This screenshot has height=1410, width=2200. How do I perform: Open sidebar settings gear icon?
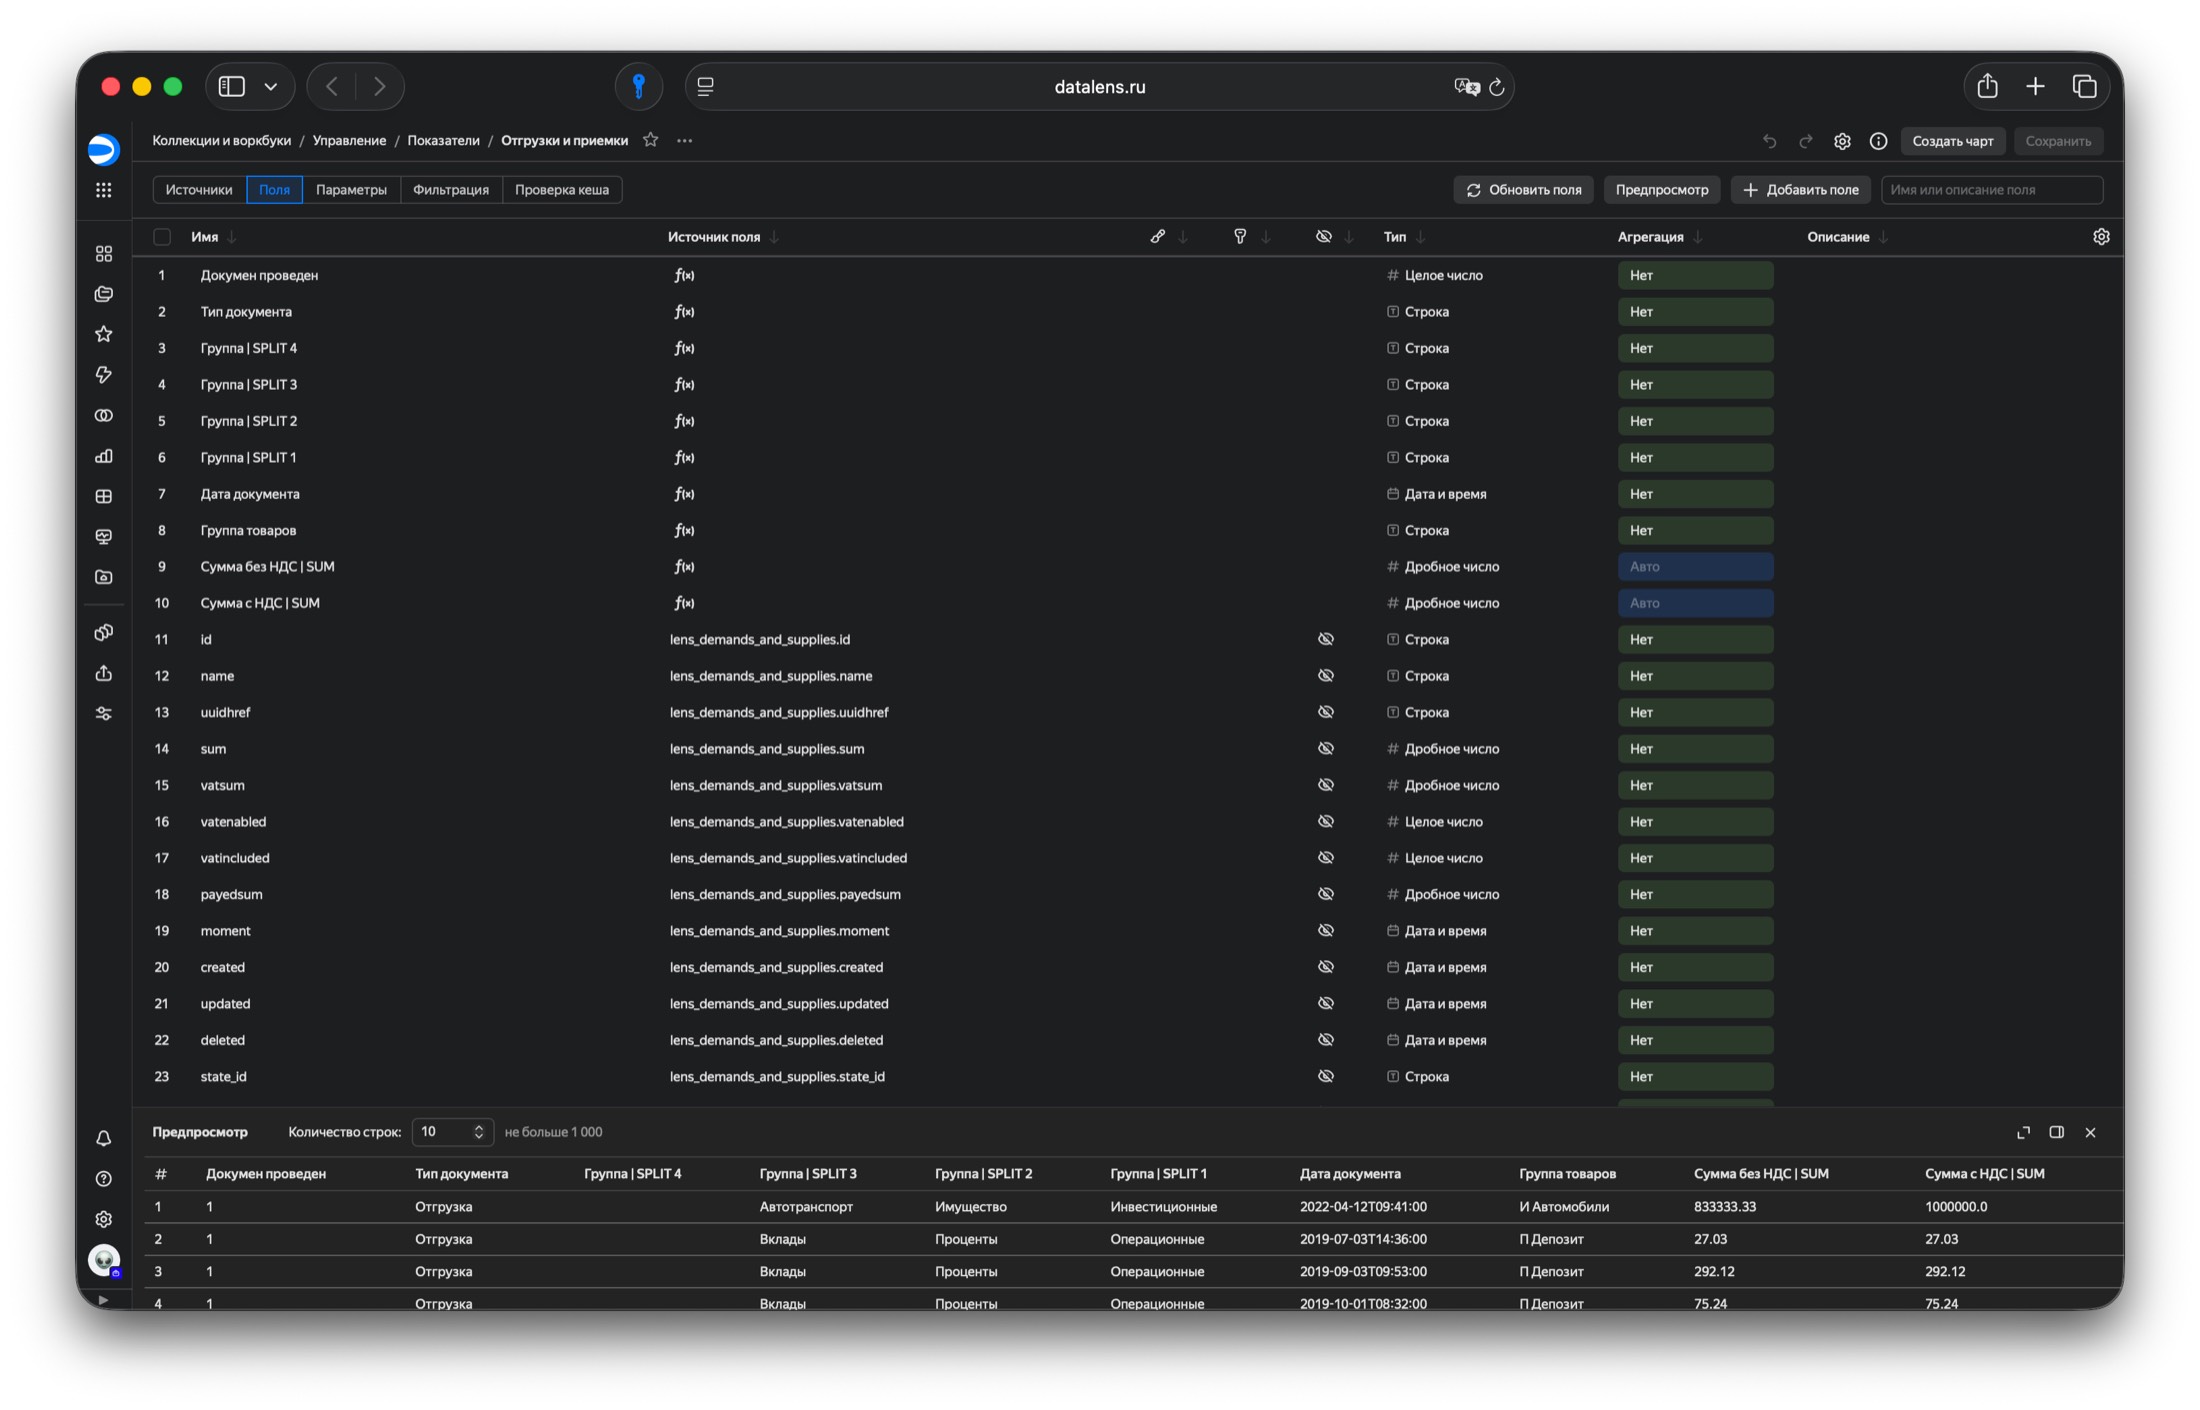pos(104,1219)
